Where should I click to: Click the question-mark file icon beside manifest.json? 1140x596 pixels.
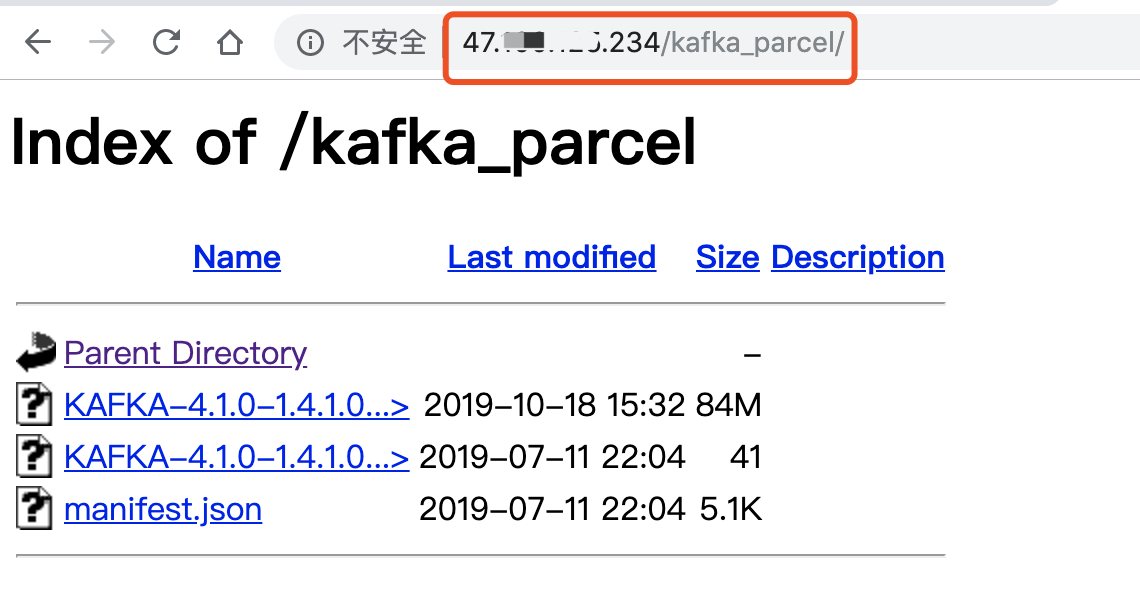[33, 508]
